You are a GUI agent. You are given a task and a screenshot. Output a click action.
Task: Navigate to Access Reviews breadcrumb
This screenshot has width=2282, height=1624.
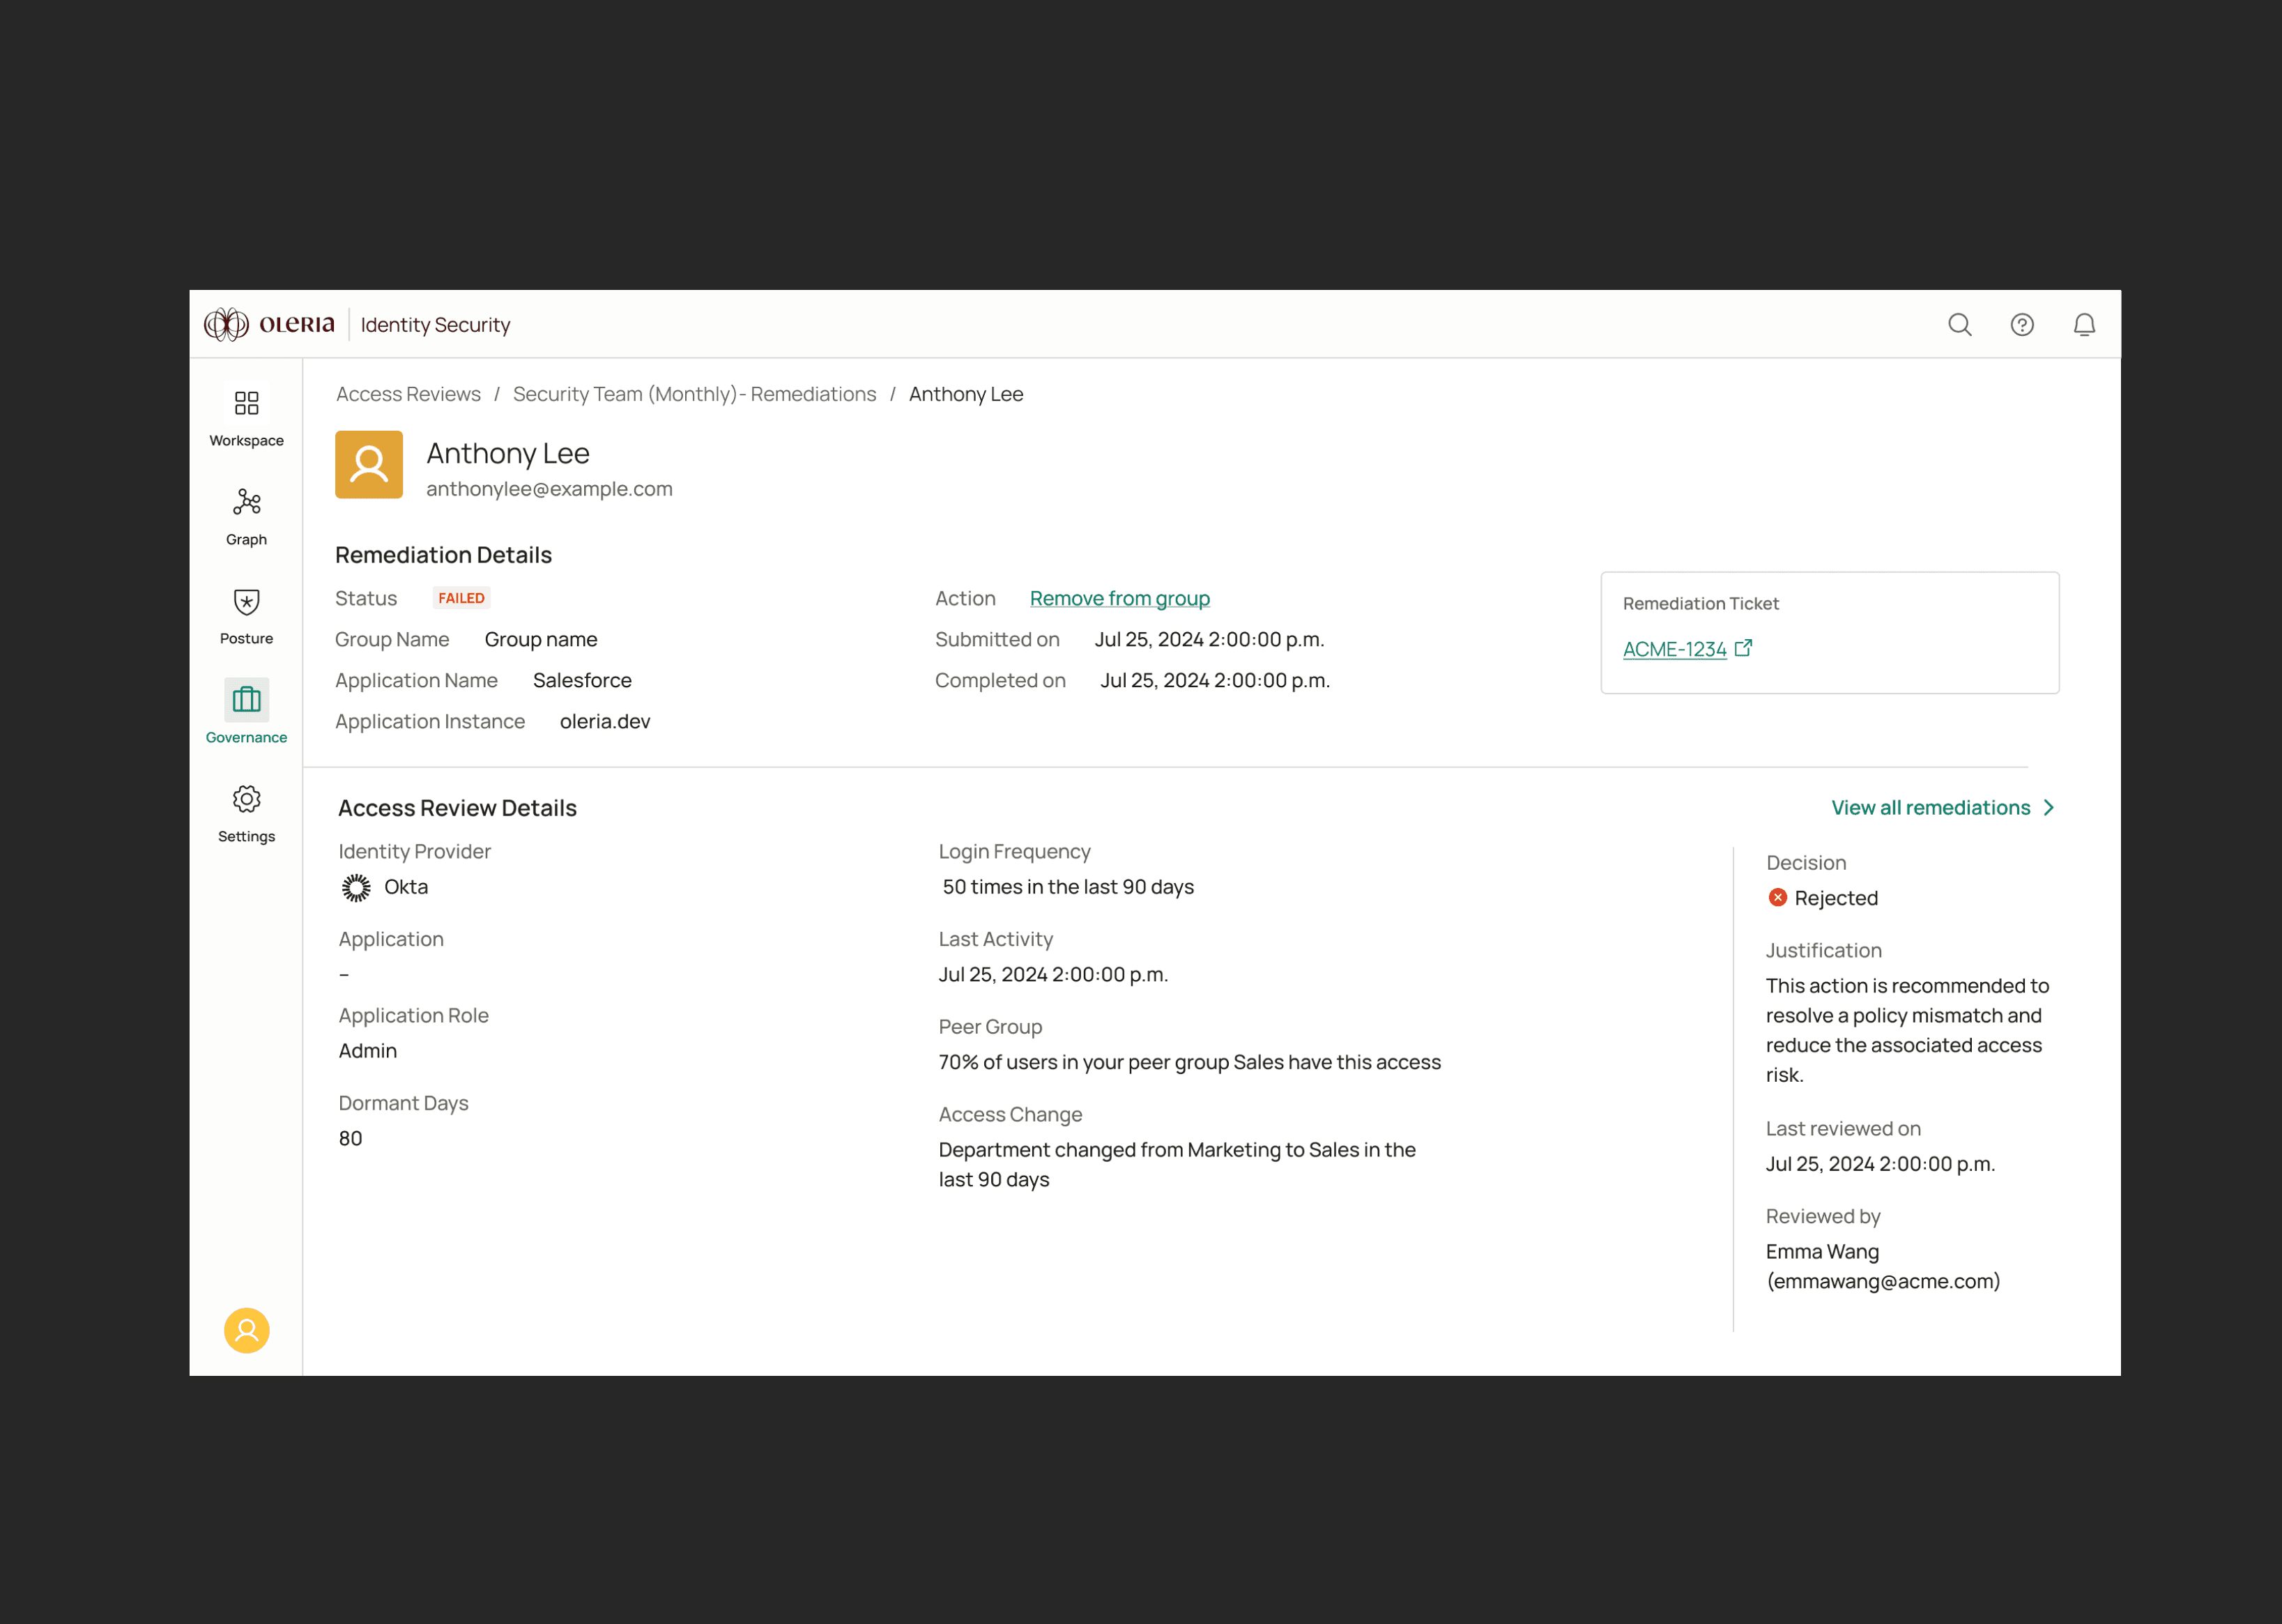click(x=408, y=394)
